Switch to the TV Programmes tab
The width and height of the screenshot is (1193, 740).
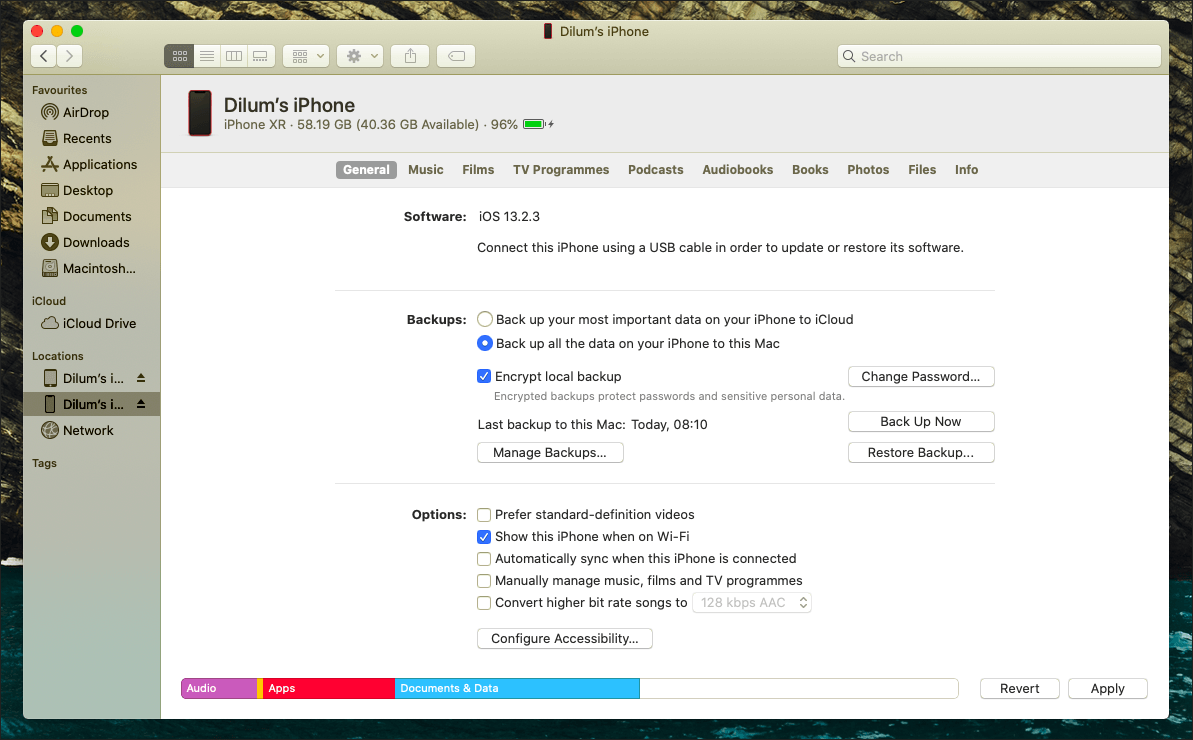pyautogui.click(x=561, y=170)
